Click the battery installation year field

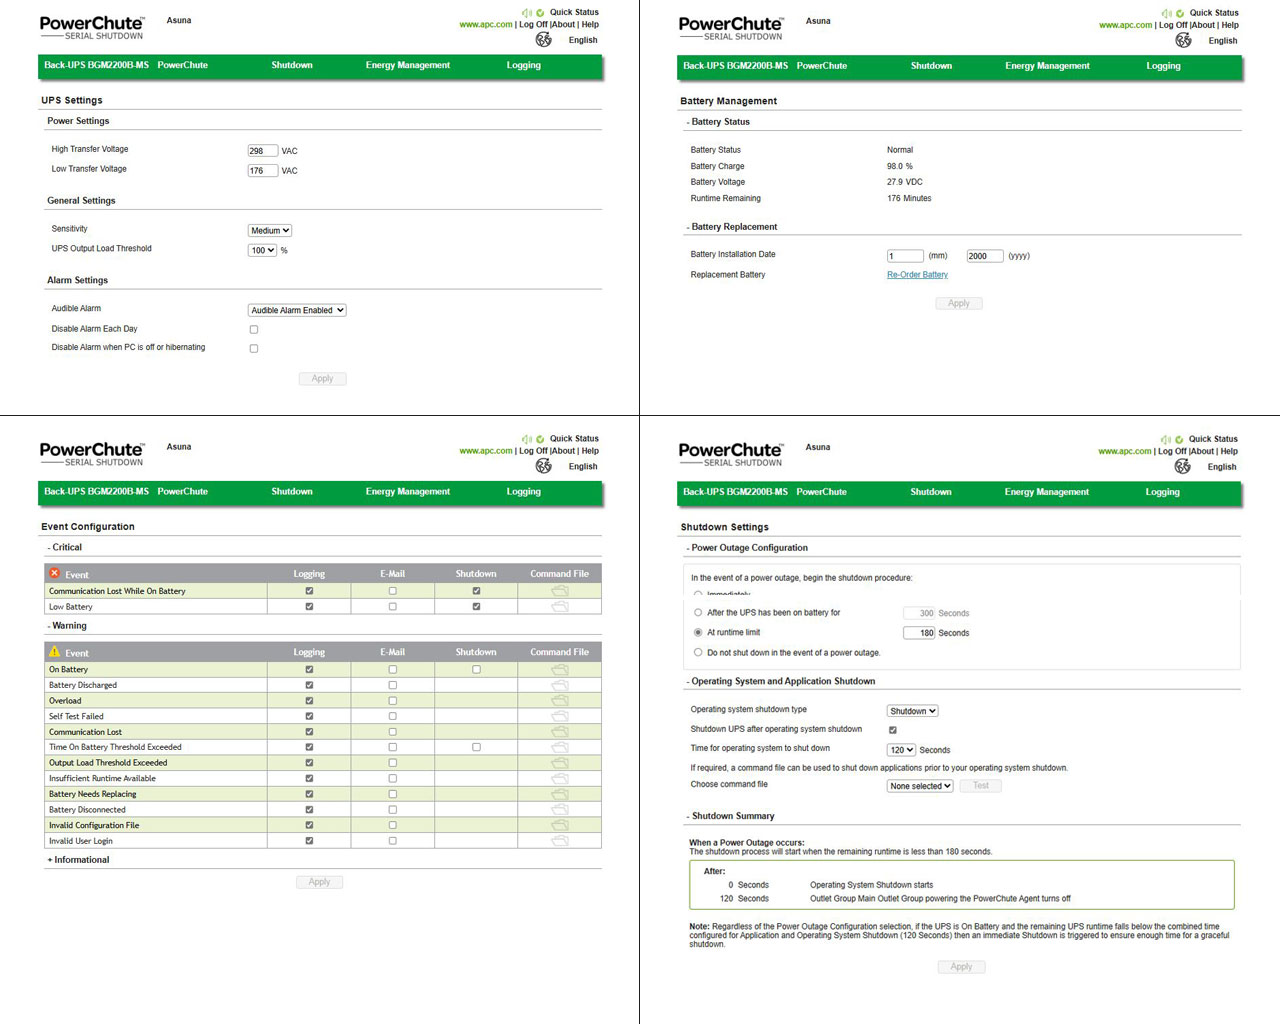(984, 256)
